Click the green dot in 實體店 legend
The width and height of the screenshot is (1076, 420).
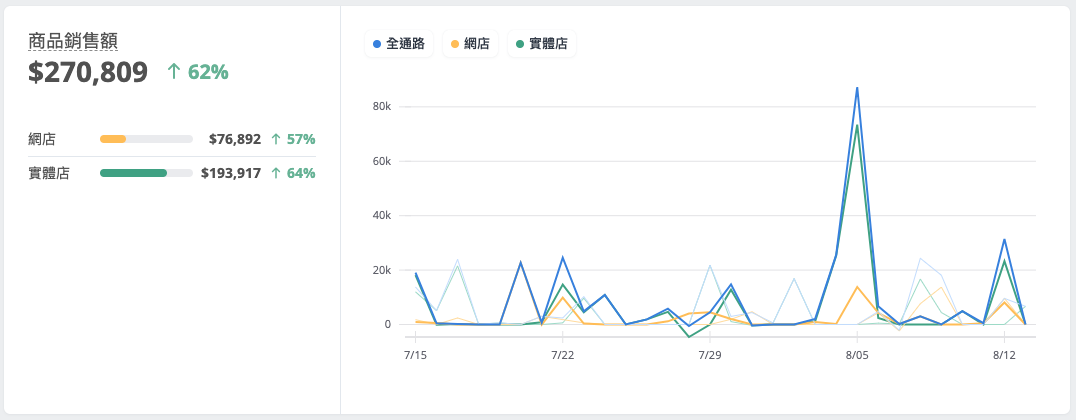(519, 44)
